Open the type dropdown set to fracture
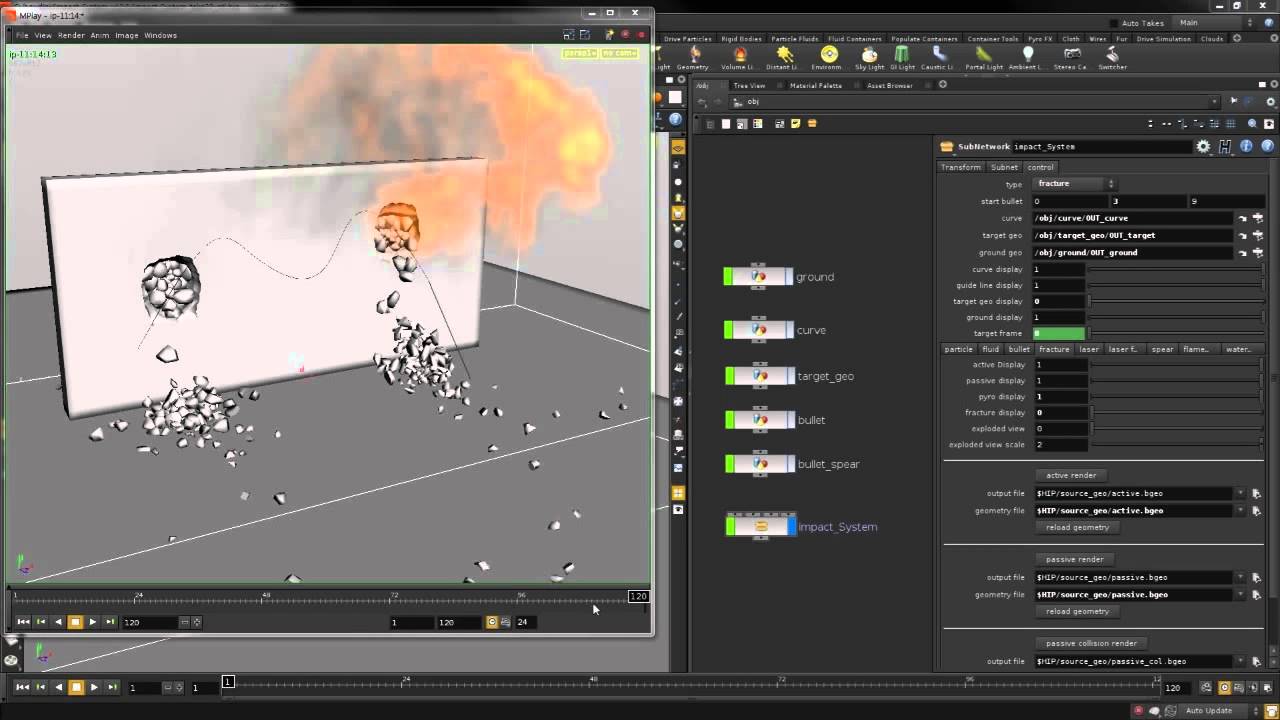 [1074, 184]
